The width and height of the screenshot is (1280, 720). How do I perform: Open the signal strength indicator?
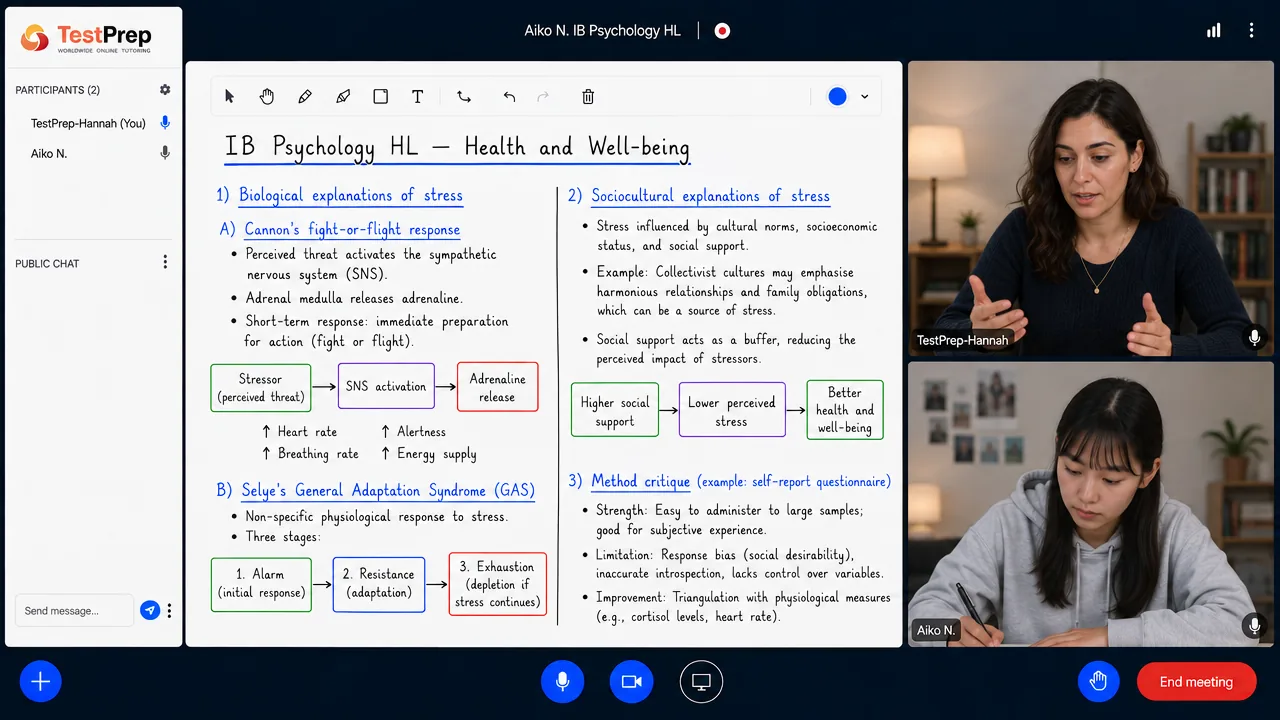(1214, 31)
